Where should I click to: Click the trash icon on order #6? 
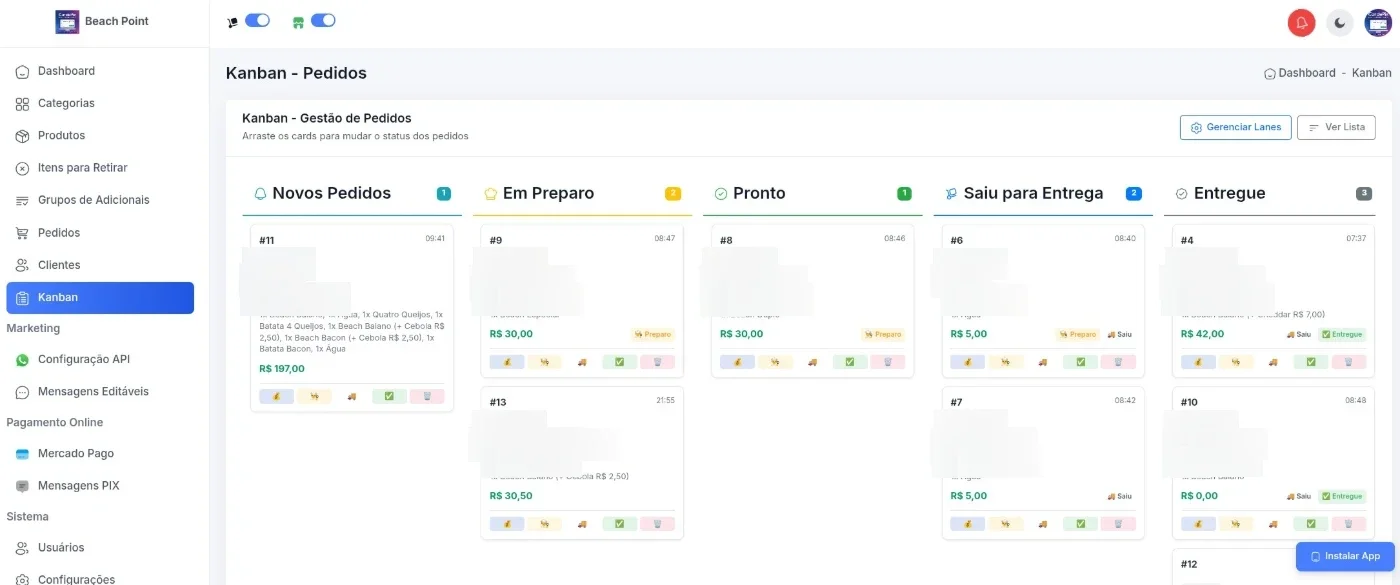point(1118,362)
